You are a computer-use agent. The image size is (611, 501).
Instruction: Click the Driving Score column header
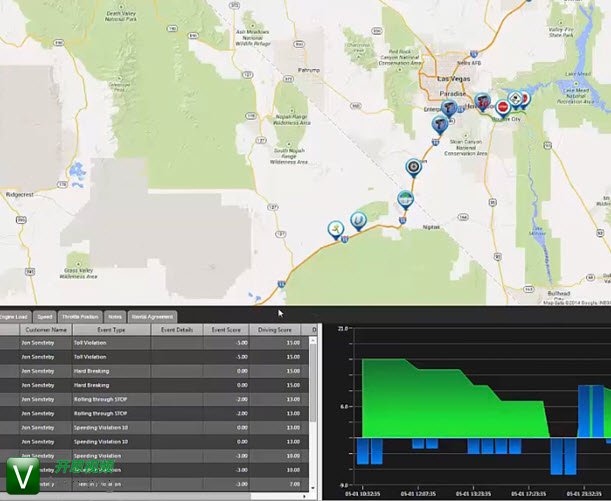click(275, 330)
